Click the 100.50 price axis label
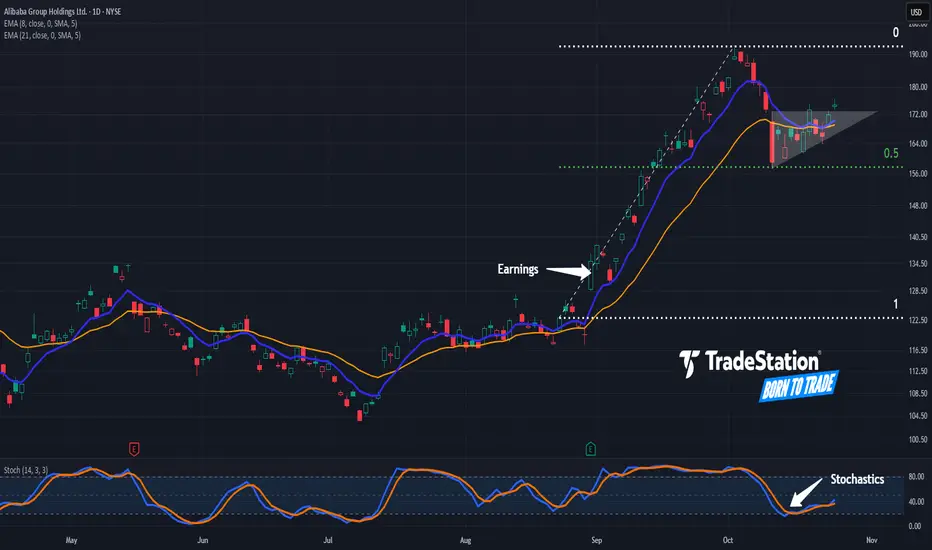Screen dimensions: 932x550 point(918,439)
